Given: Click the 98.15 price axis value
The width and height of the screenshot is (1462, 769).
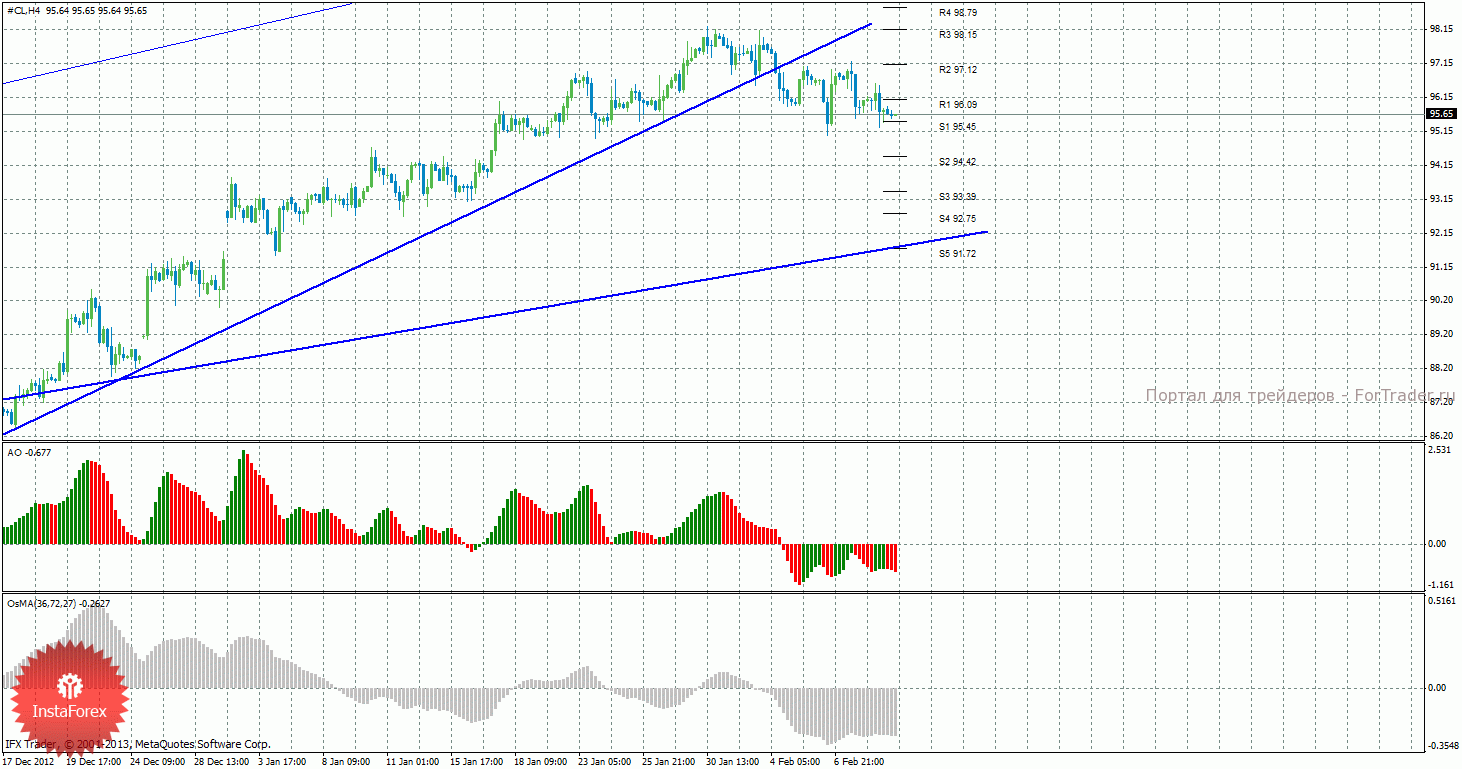Looking at the screenshot, I should [x=1441, y=29].
